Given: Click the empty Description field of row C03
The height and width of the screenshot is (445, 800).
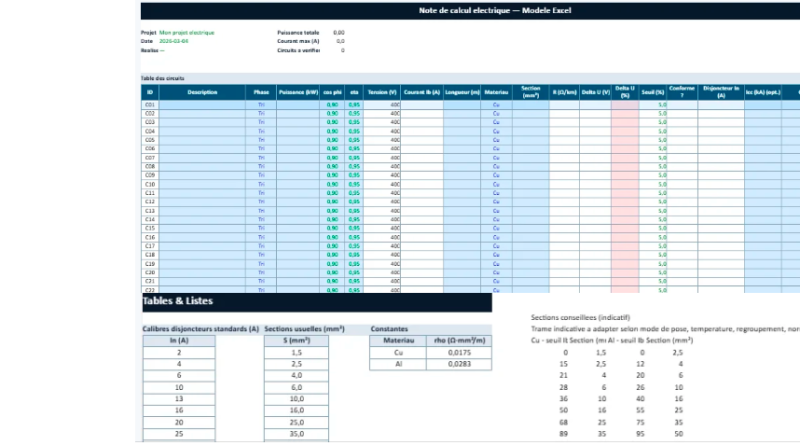Looking at the screenshot, I should (x=202, y=122).
